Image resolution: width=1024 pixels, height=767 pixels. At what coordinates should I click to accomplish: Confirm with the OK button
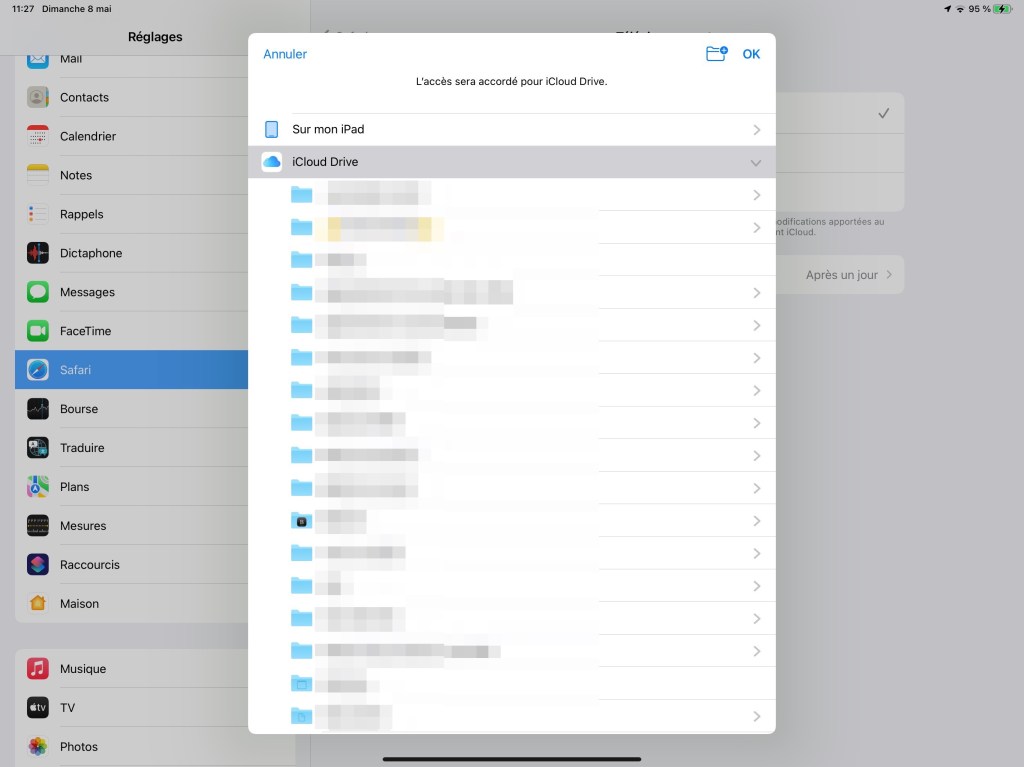tap(751, 54)
